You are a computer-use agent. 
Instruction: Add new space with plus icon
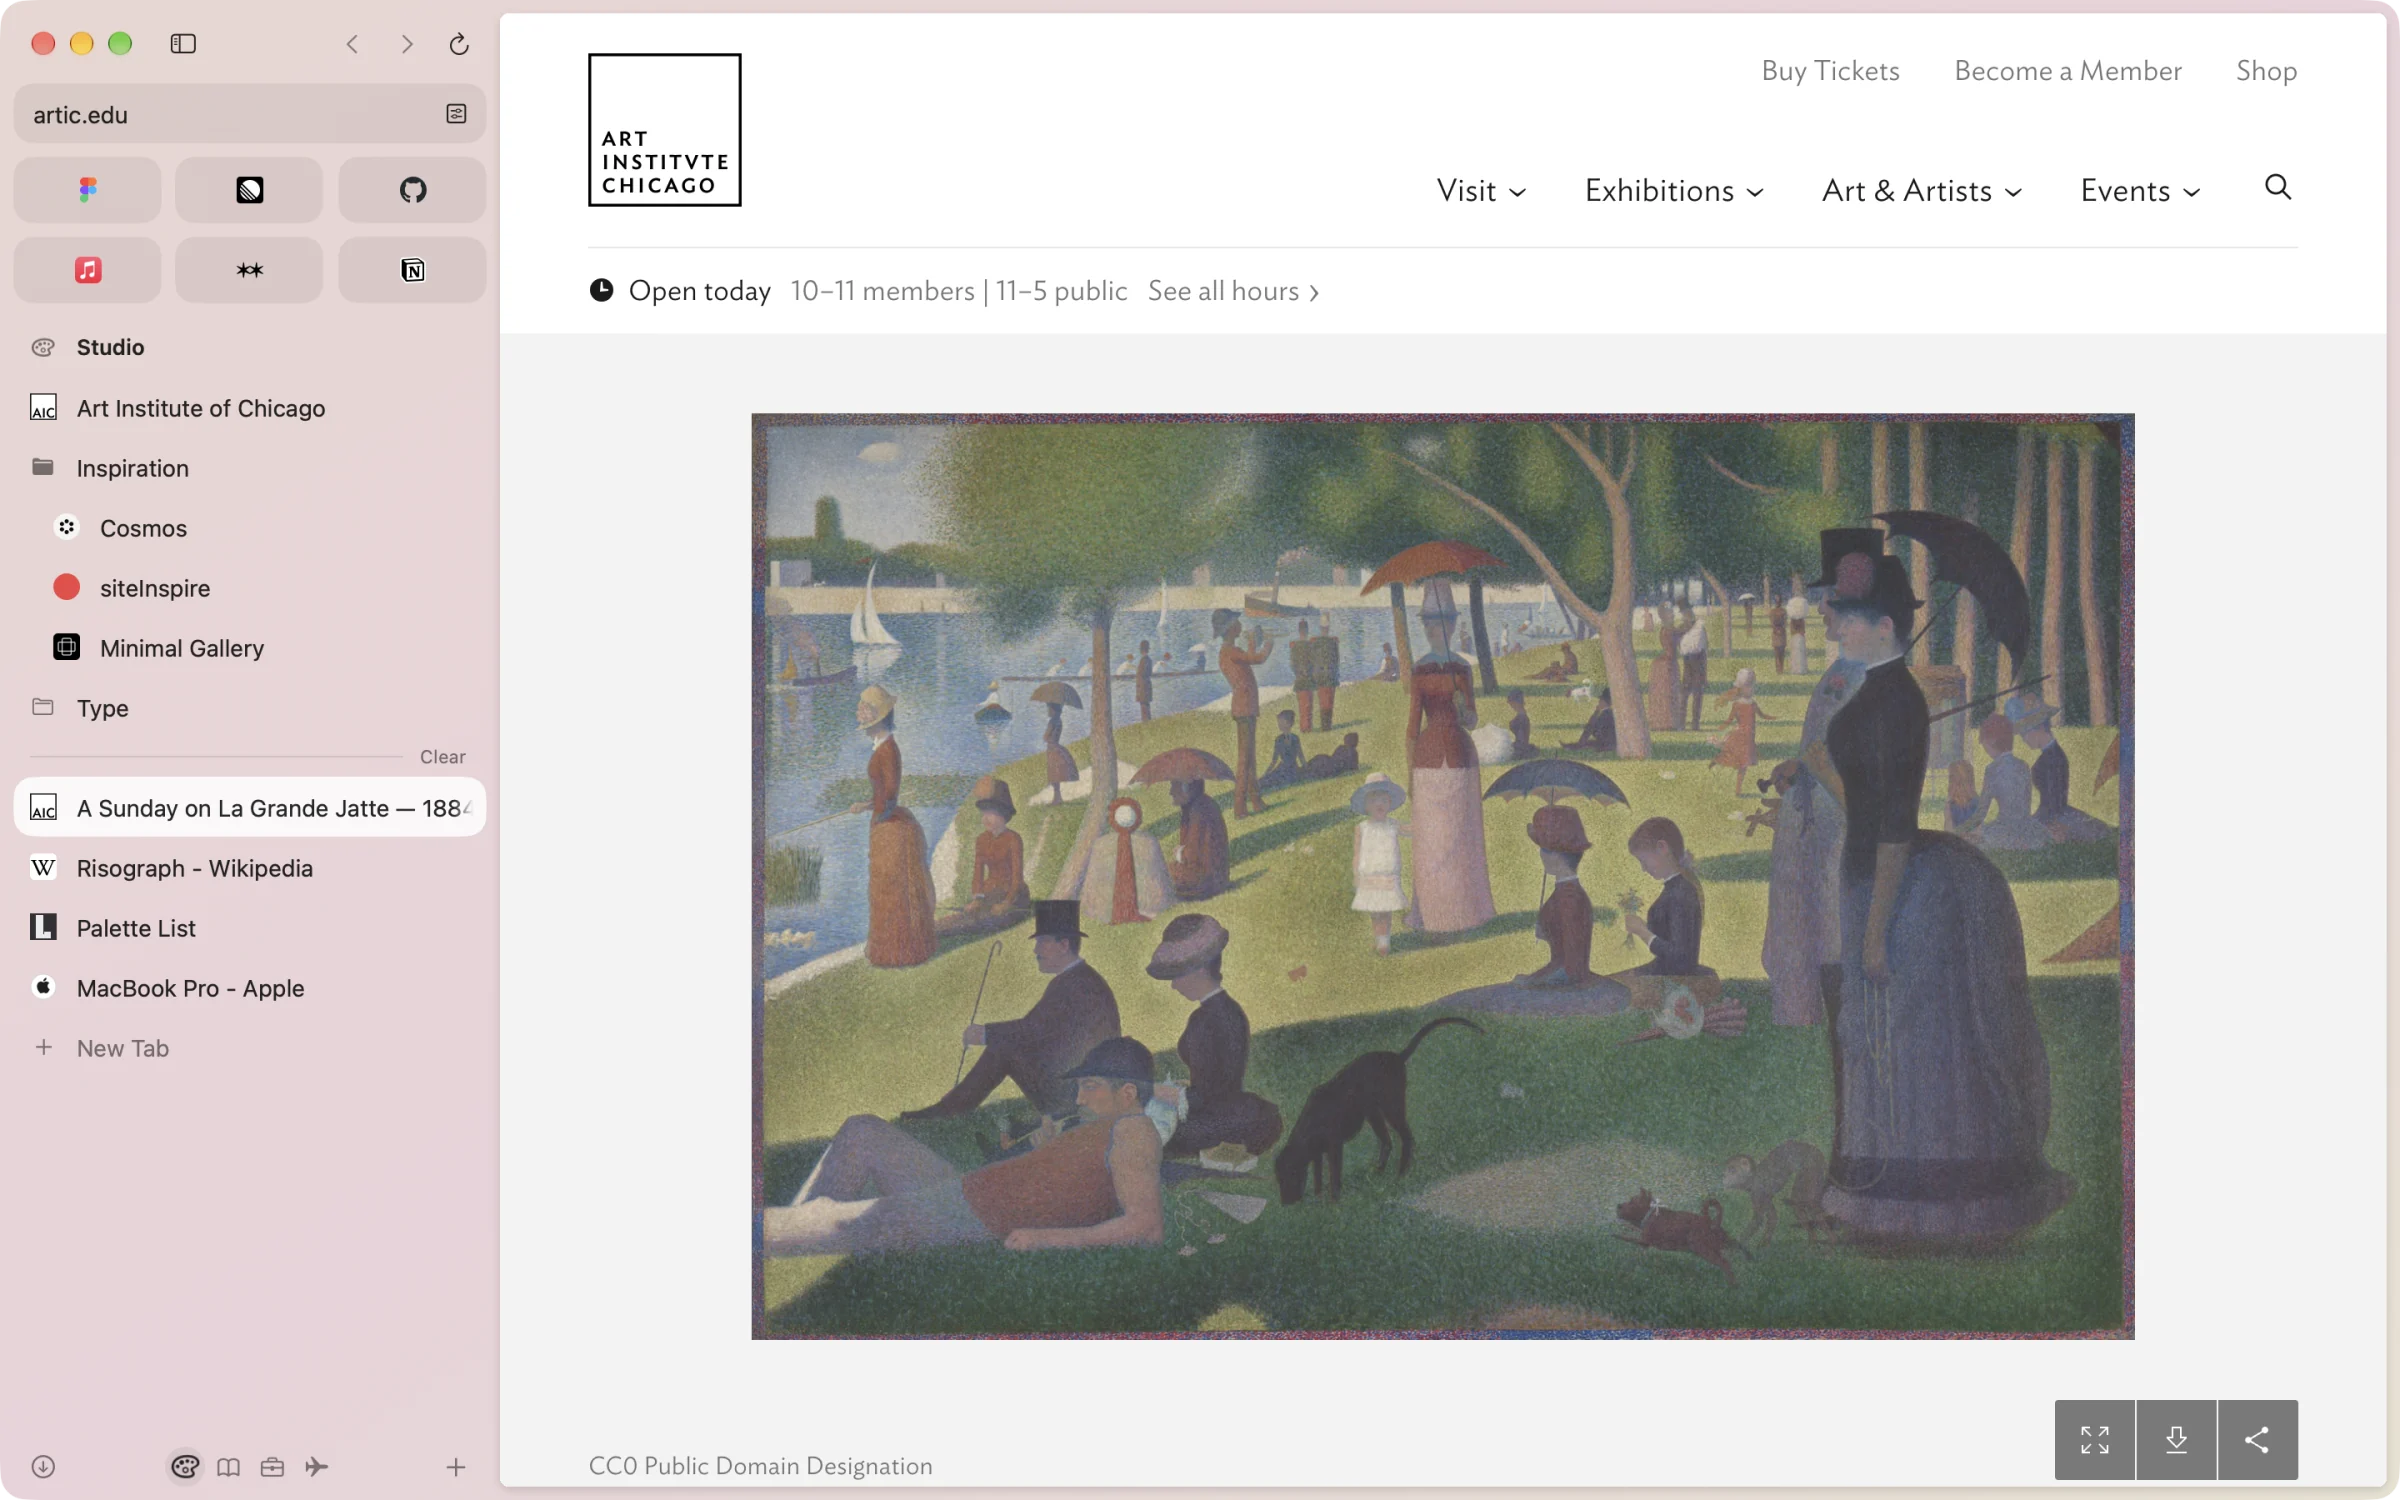(x=455, y=1467)
